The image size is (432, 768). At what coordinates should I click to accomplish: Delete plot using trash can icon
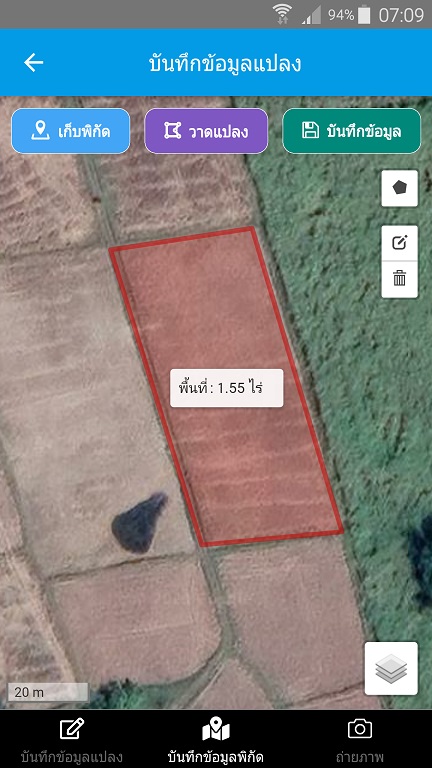[x=399, y=279]
